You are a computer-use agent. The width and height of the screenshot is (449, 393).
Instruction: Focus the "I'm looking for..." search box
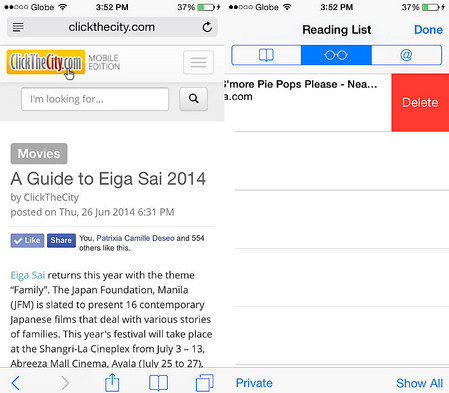pos(95,99)
